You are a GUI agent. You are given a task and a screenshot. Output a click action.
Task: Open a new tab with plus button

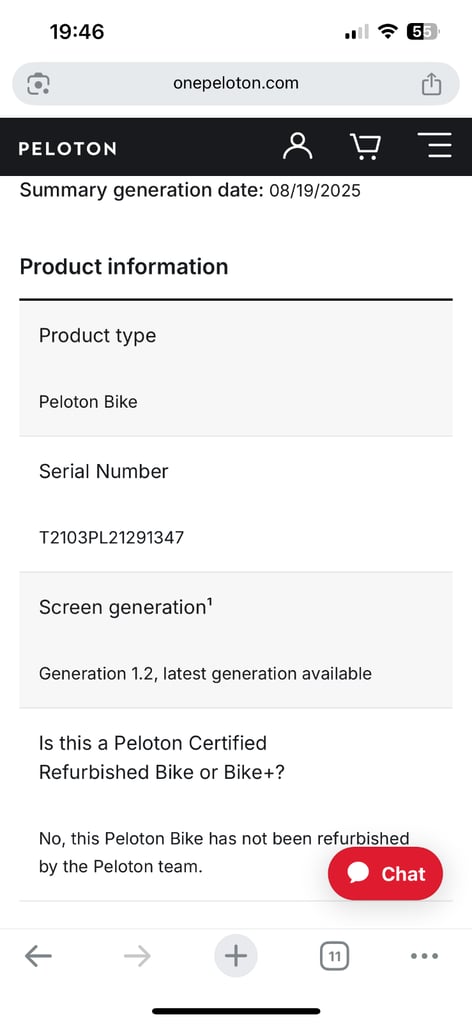tap(236, 956)
